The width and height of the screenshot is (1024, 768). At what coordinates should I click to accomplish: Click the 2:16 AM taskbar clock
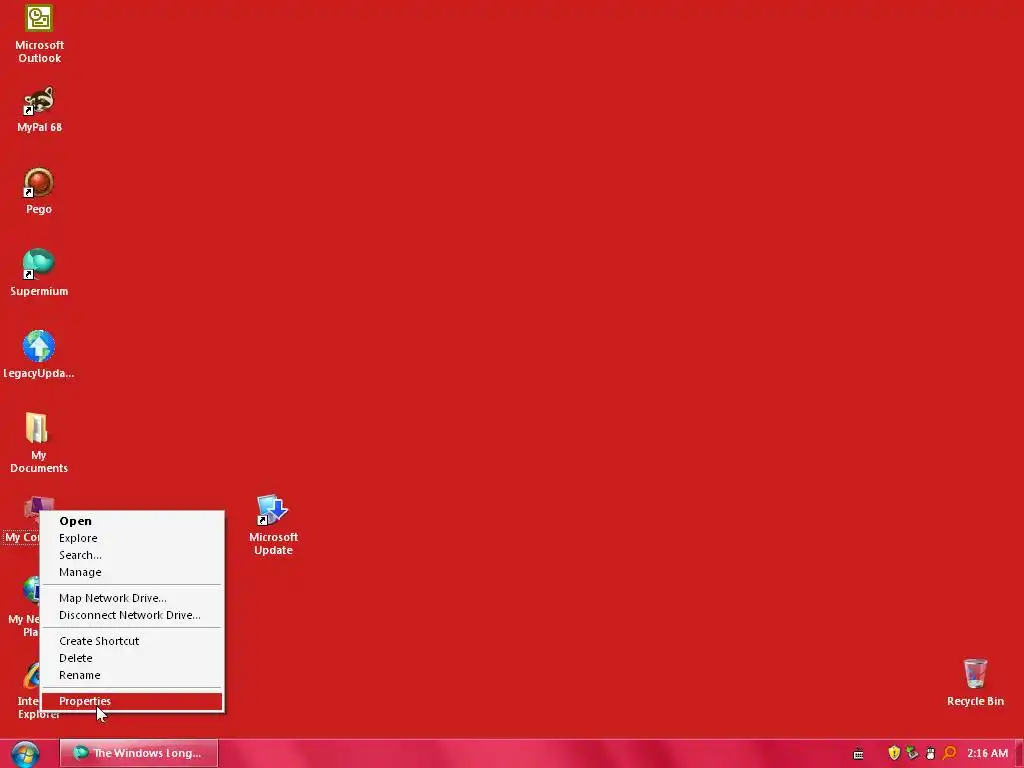(x=987, y=753)
